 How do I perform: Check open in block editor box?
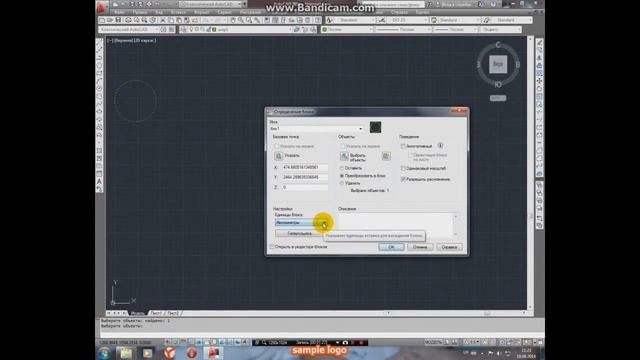(272, 247)
